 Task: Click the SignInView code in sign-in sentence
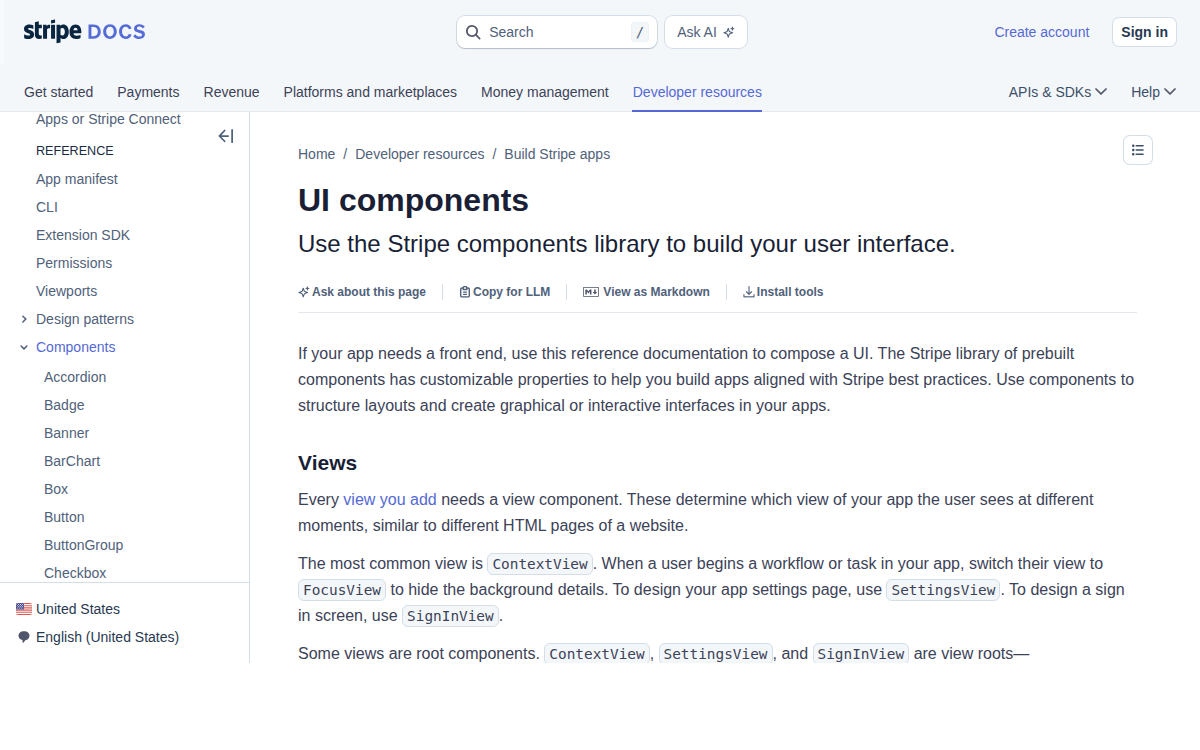(450, 616)
